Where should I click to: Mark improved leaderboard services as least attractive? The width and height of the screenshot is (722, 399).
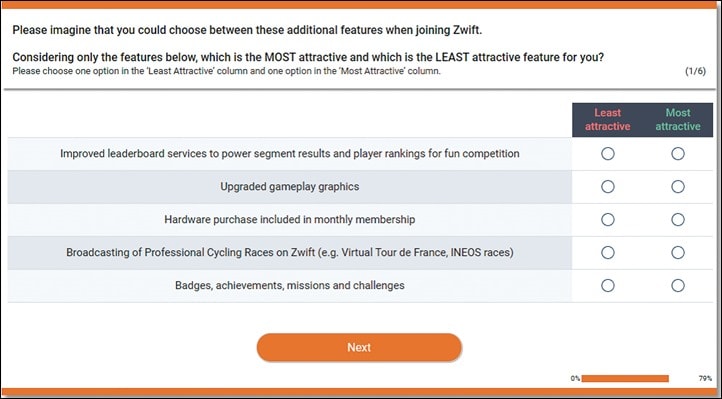(x=607, y=154)
